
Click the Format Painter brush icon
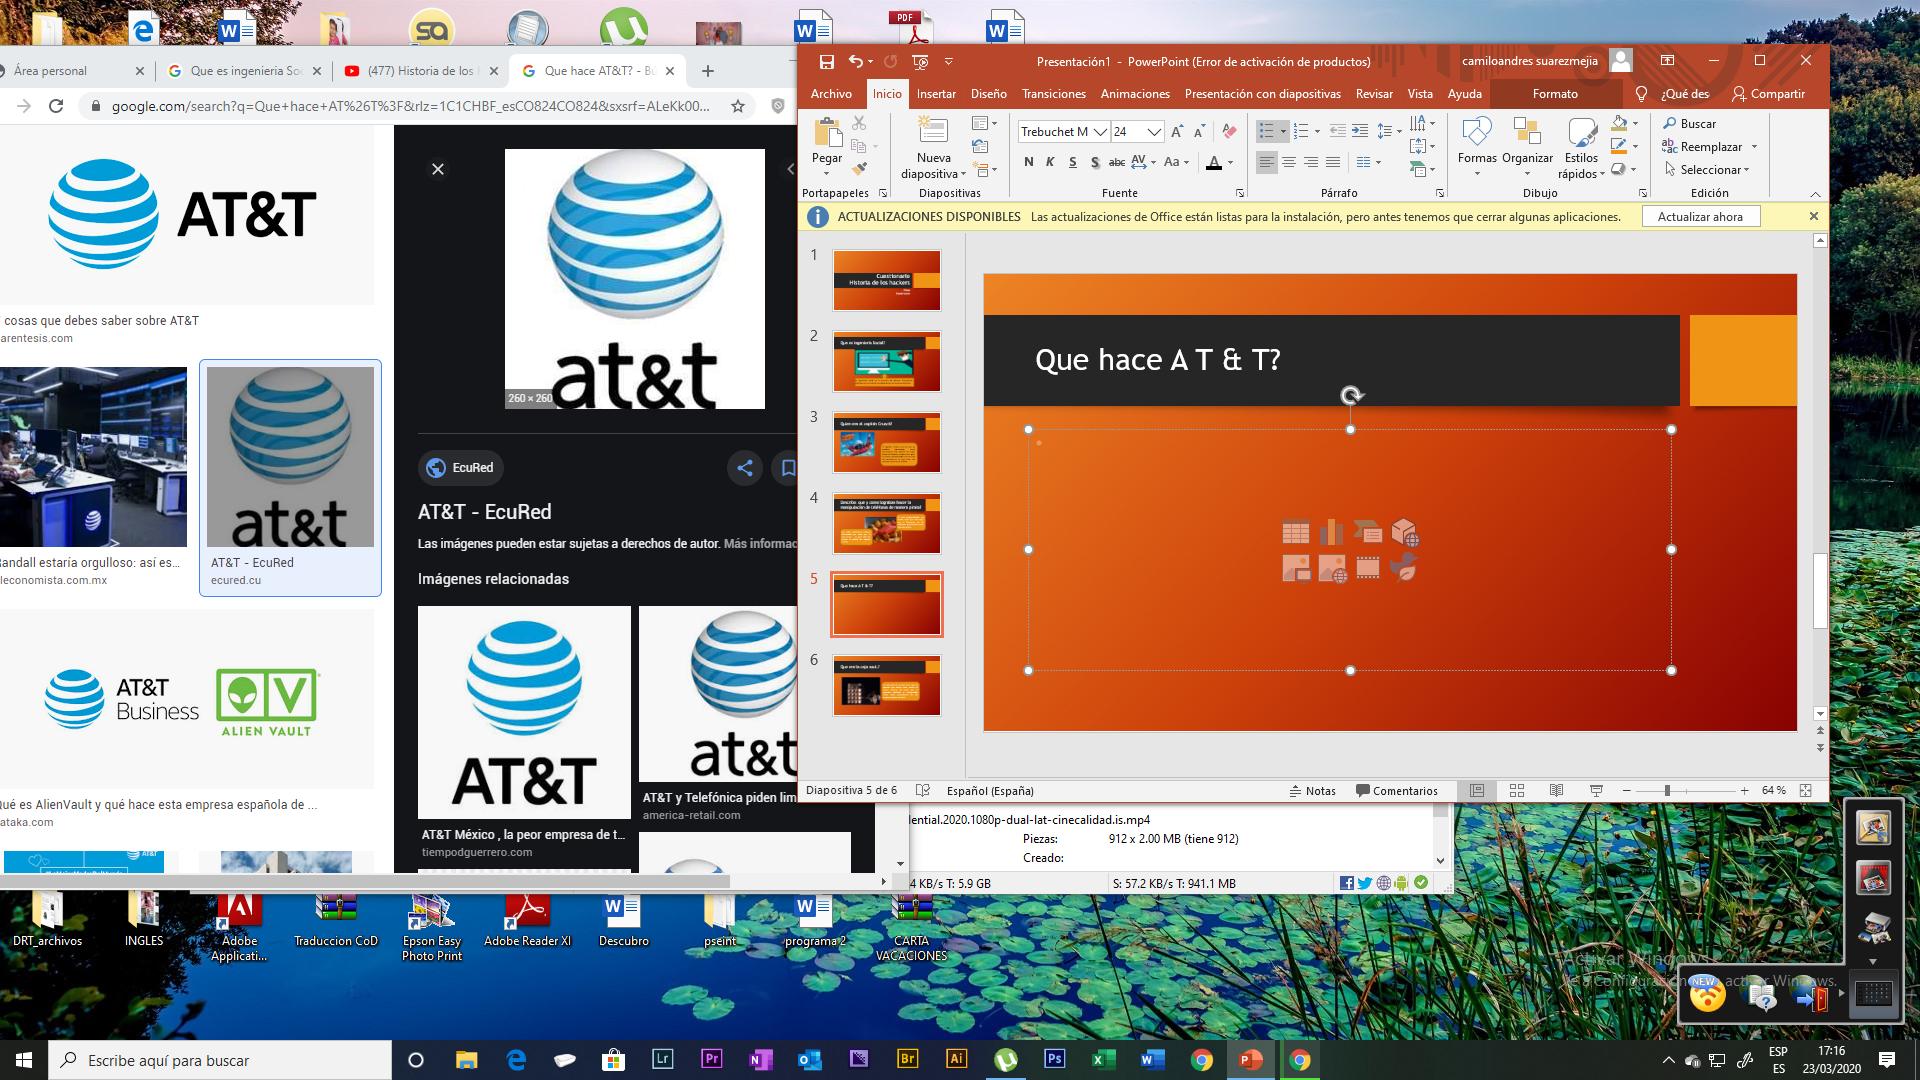click(859, 168)
